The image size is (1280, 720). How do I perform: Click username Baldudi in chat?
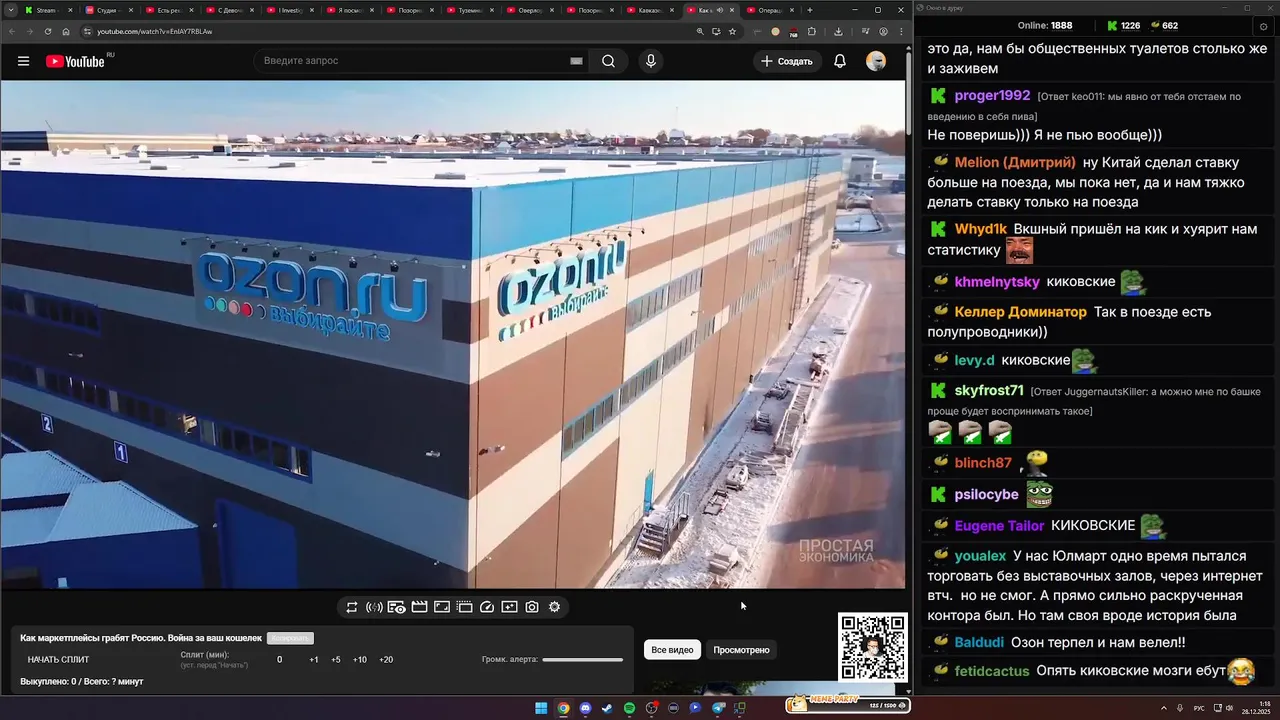click(979, 642)
